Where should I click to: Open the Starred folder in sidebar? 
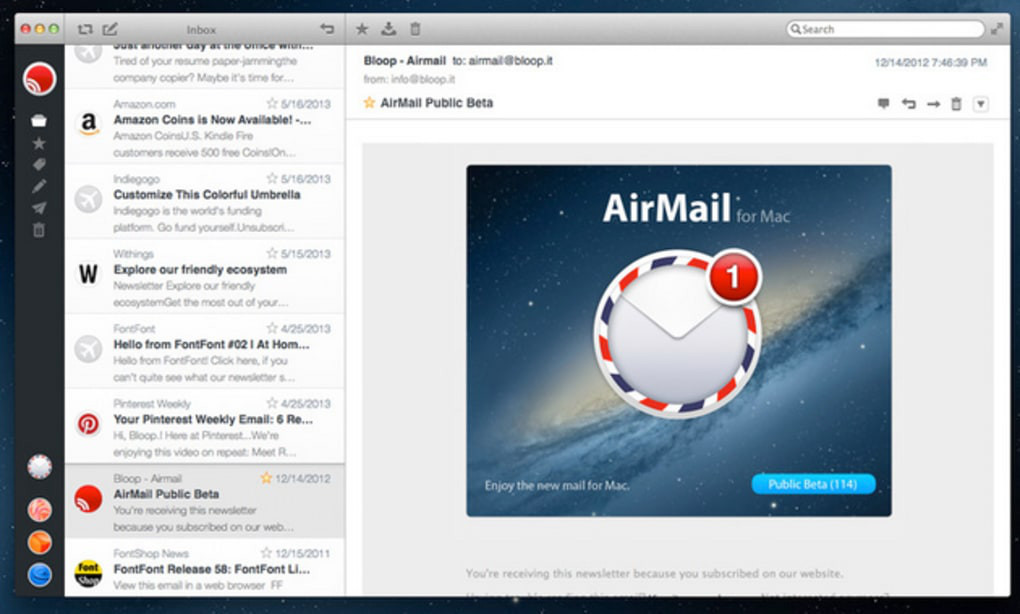tap(39, 143)
